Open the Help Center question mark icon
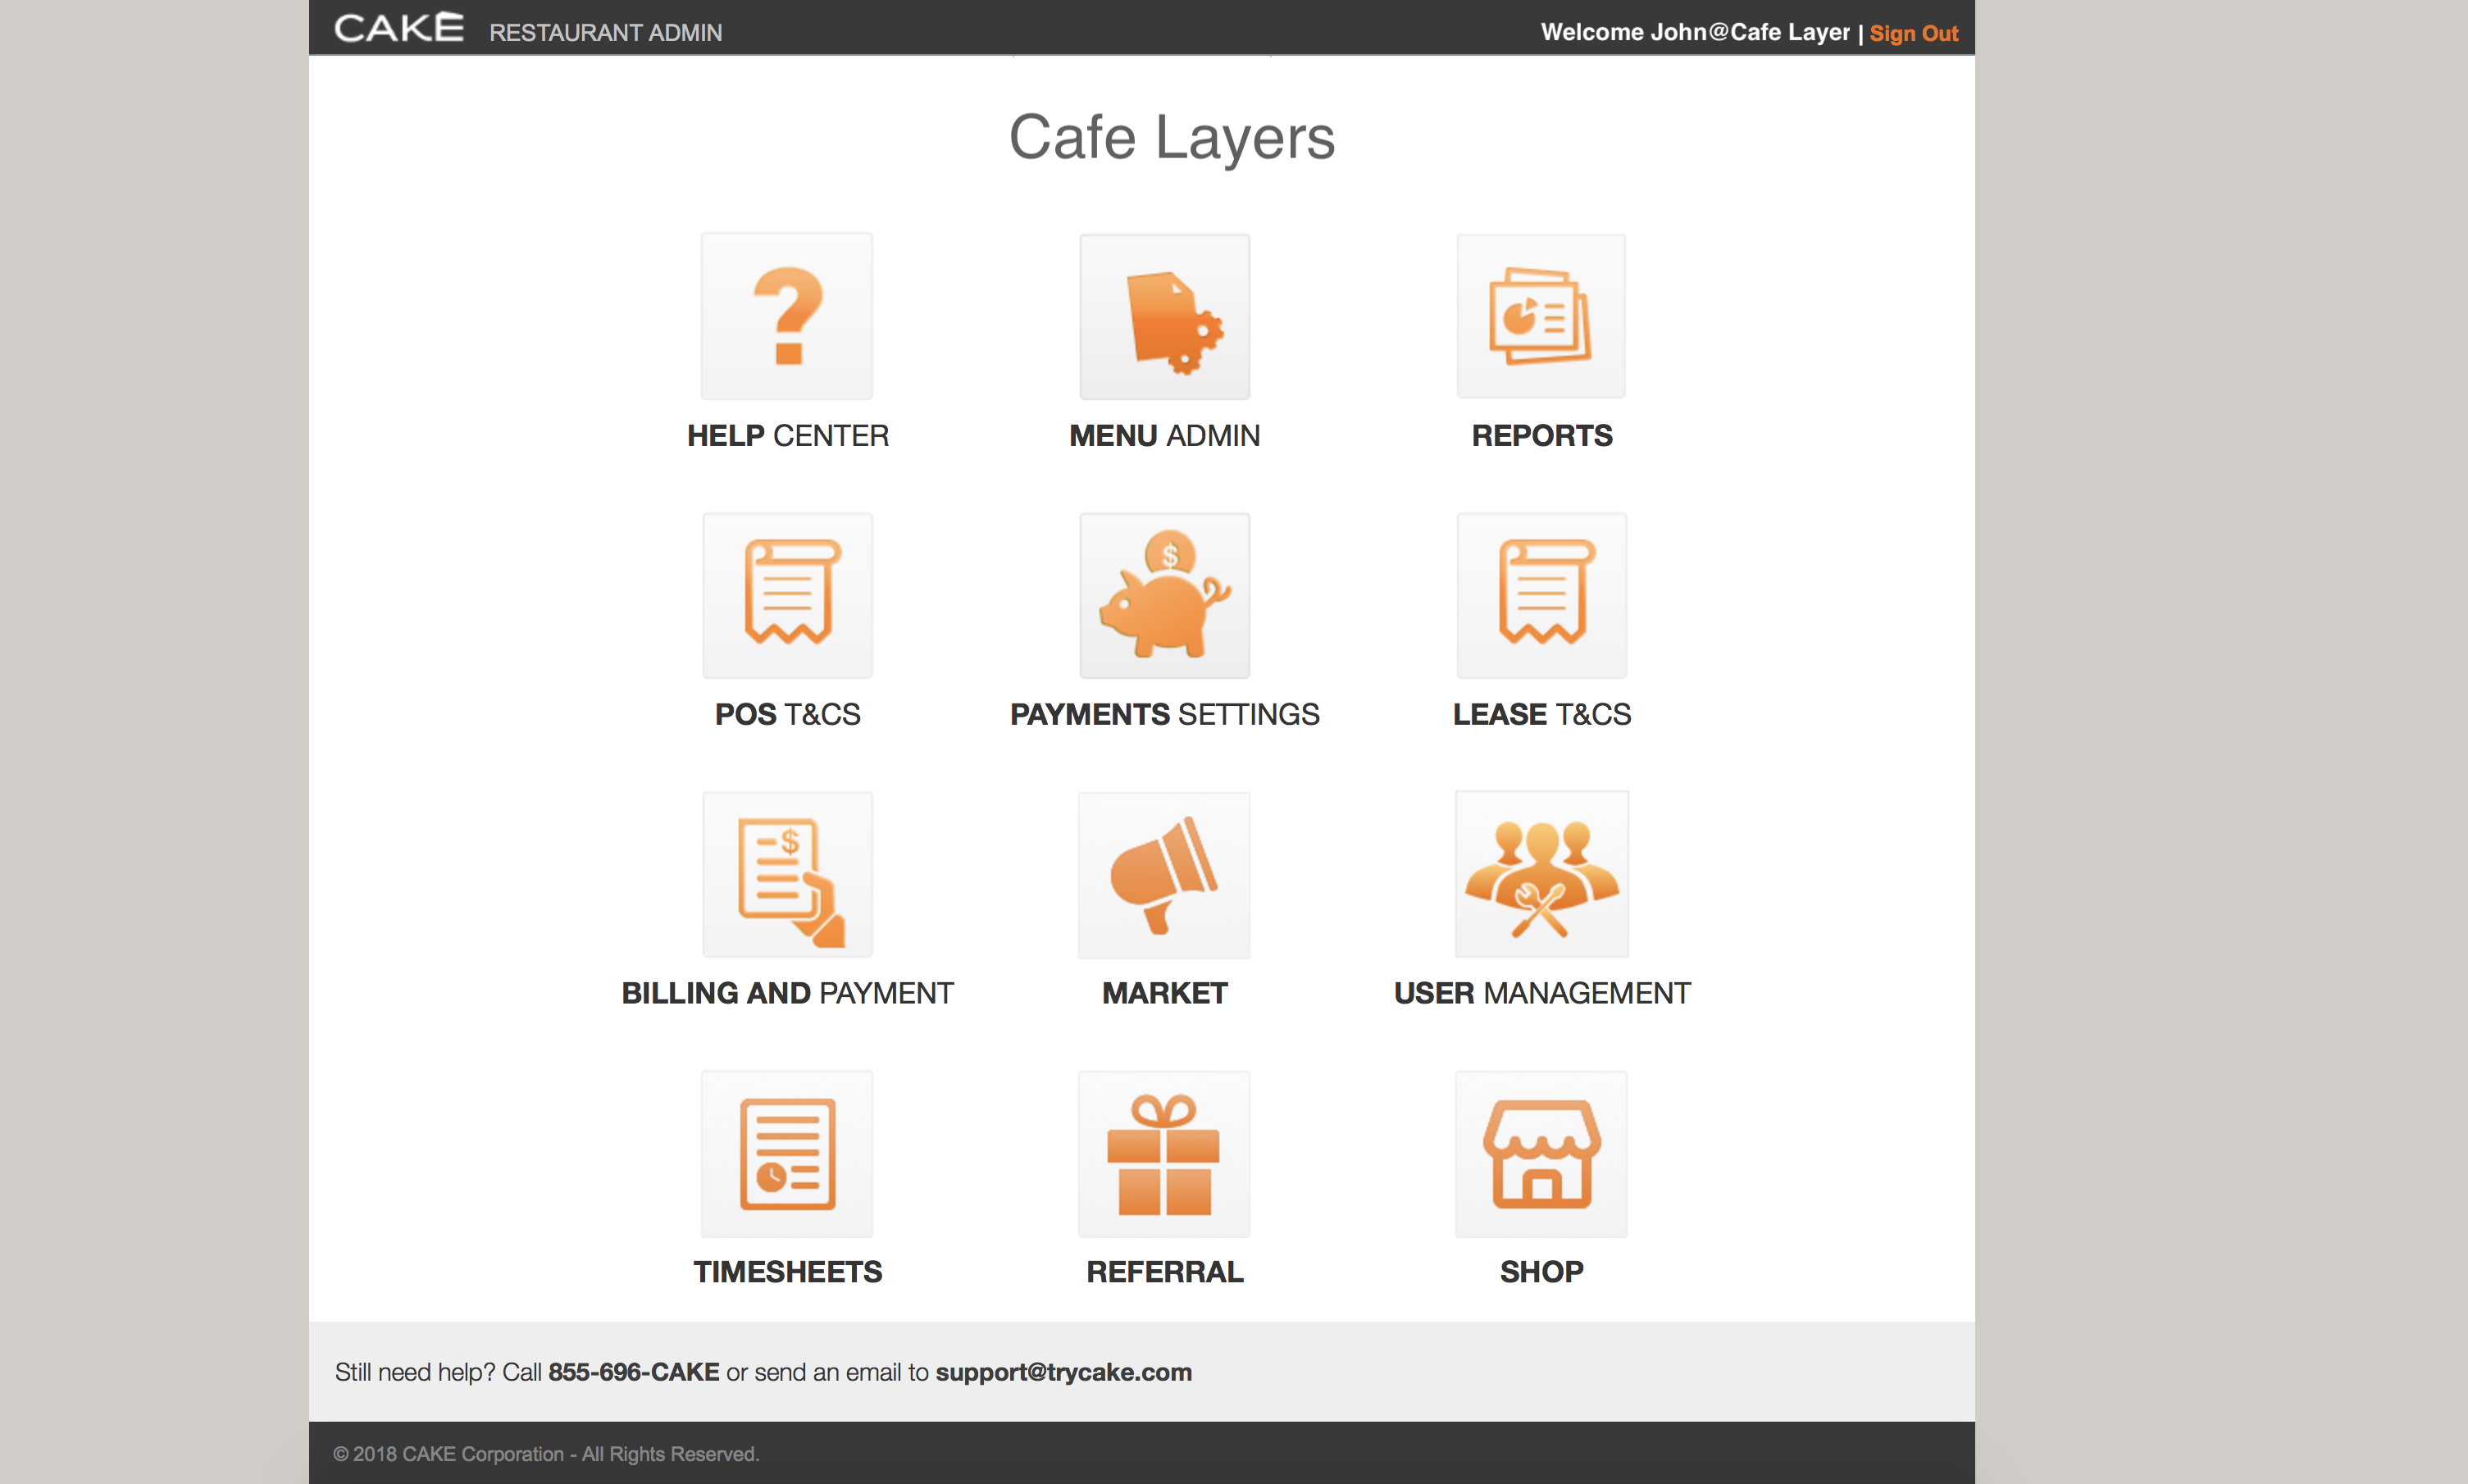The height and width of the screenshot is (1484, 2468). coord(787,316)
